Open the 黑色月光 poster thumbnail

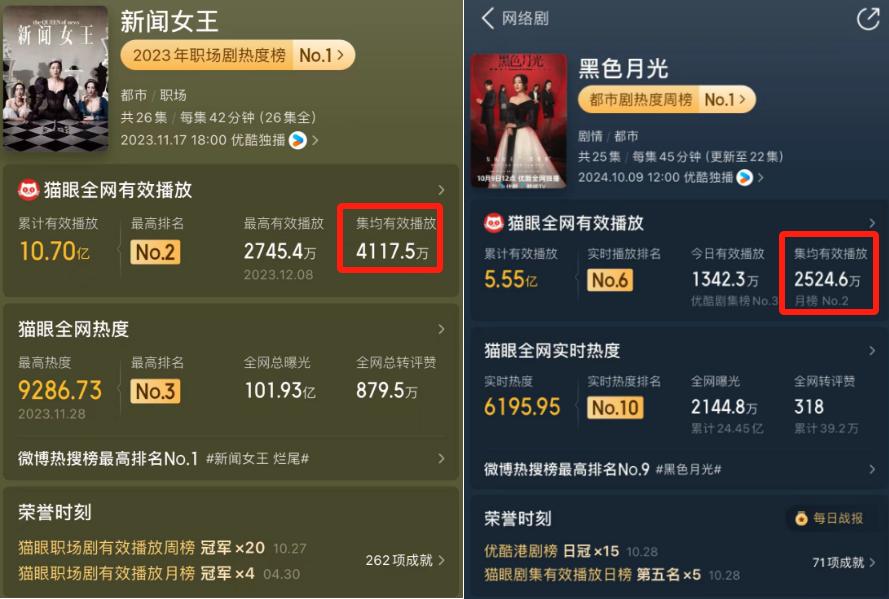[519, 121]
